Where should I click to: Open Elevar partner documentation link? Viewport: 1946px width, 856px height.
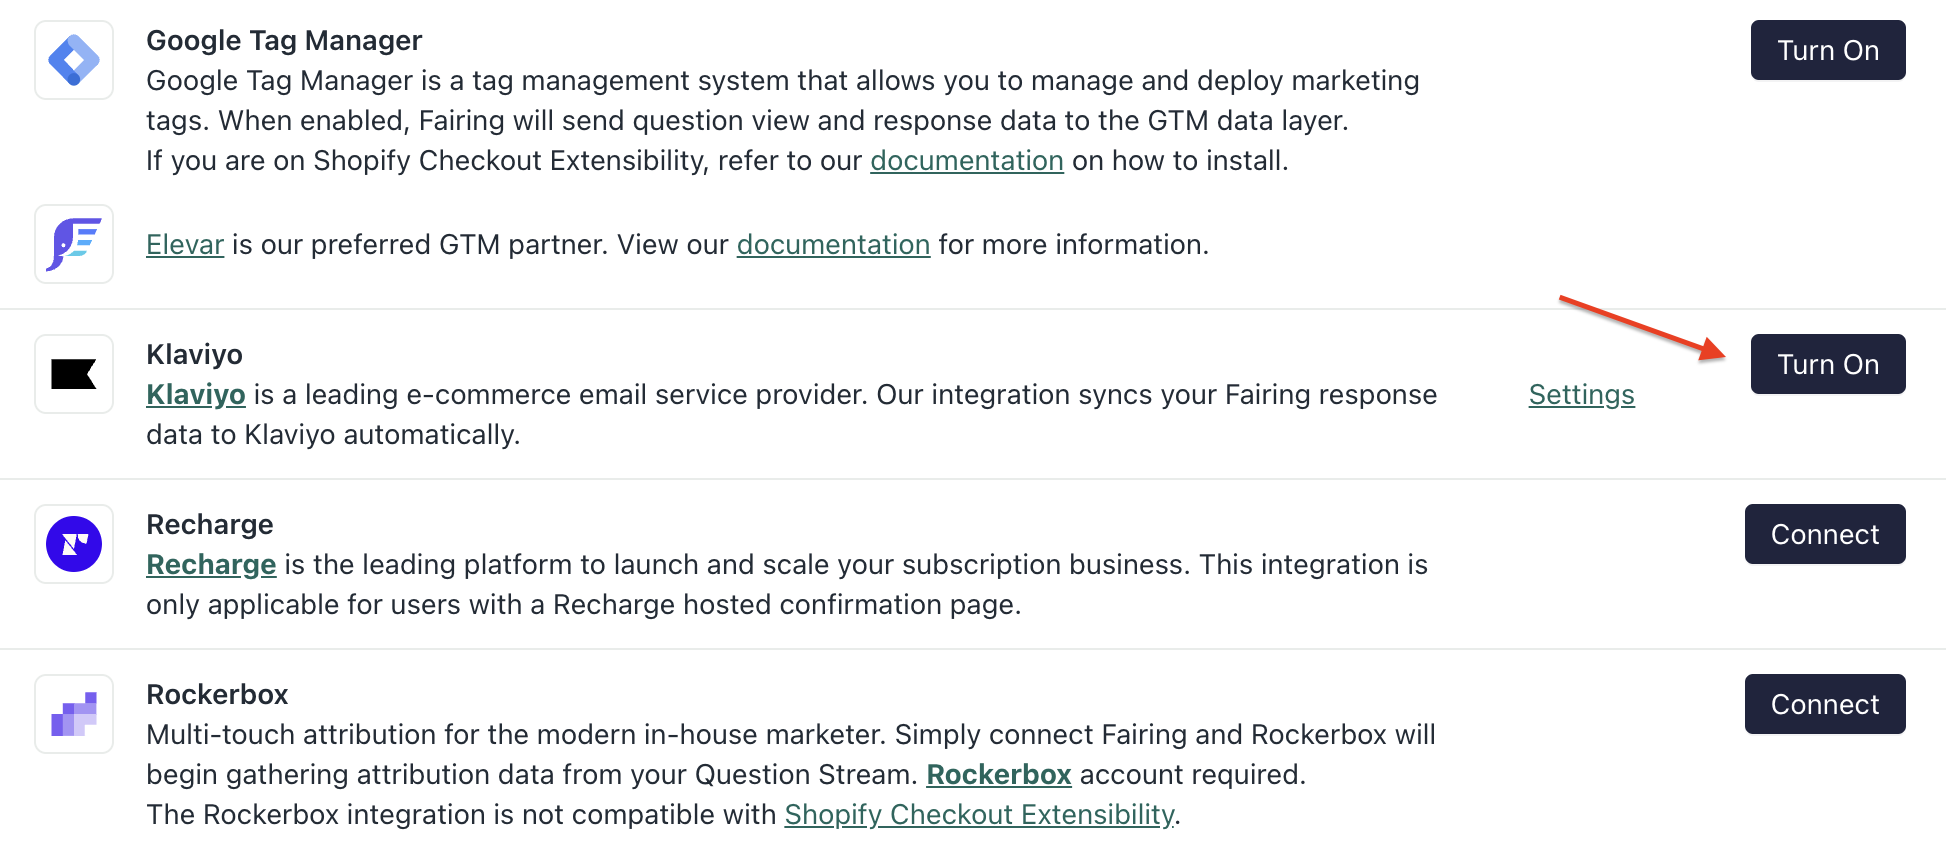point(834,245)
